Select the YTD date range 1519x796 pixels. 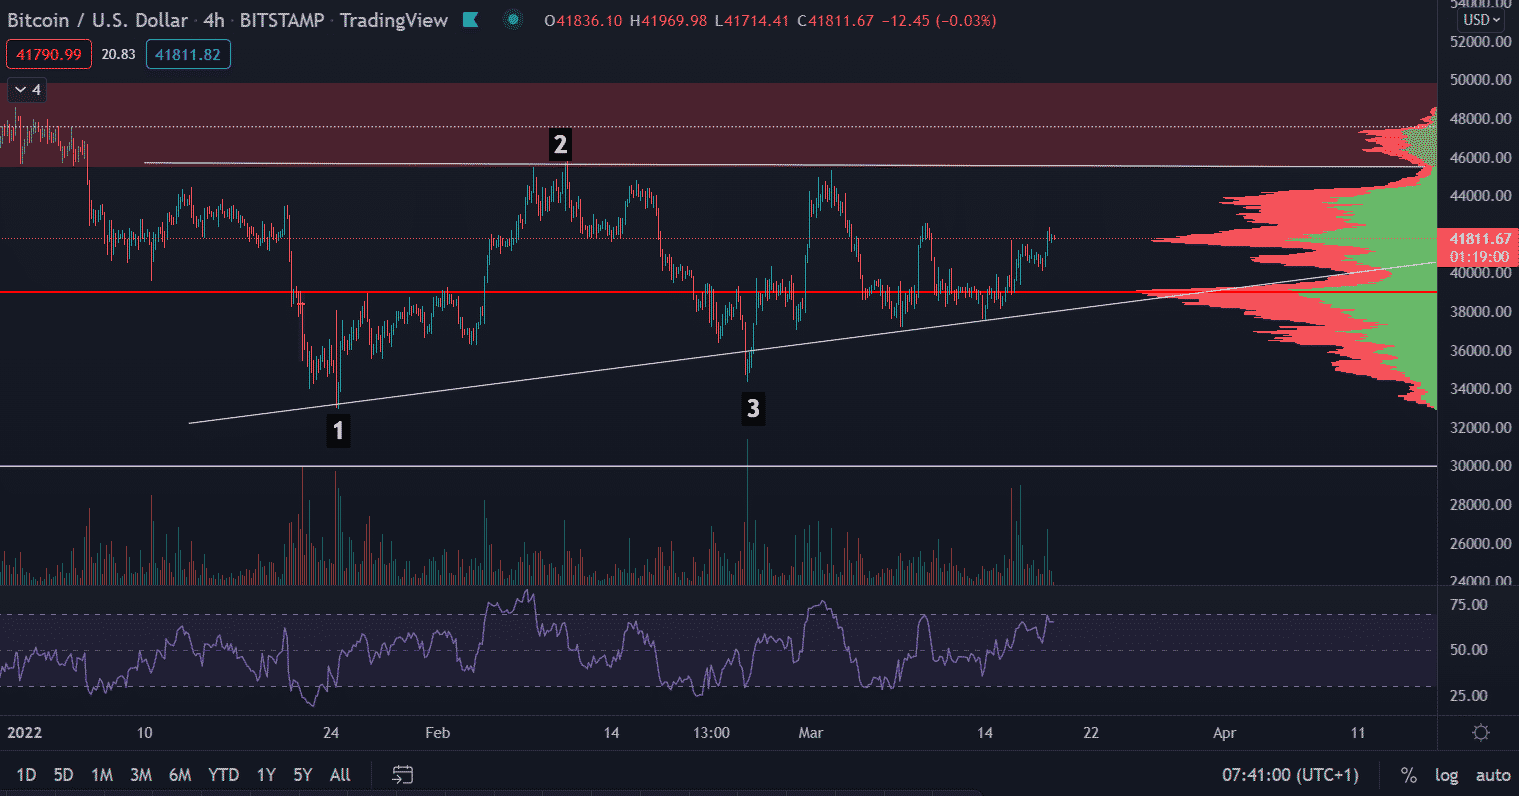click(x=223, y=775)
